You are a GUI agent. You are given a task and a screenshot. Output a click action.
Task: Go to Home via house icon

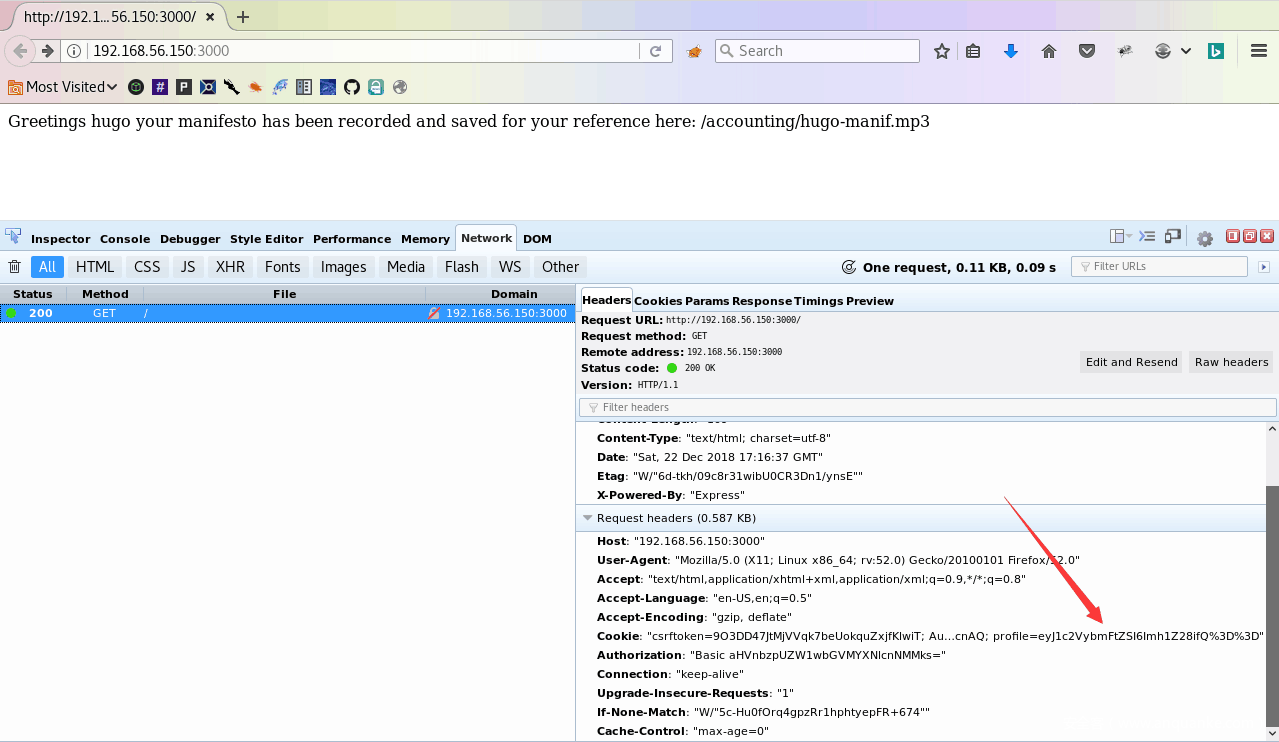tap(1049, 51)
